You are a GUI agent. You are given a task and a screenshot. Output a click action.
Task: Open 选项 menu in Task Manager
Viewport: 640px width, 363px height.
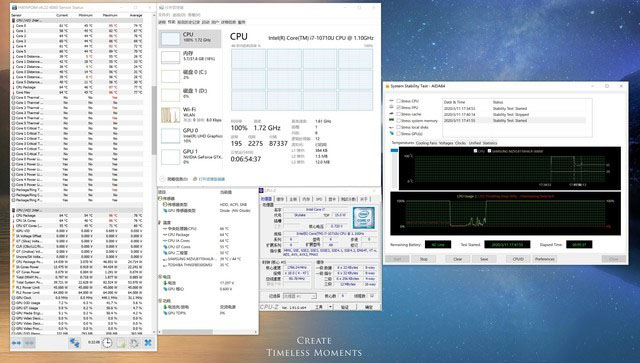pos(178,15)
